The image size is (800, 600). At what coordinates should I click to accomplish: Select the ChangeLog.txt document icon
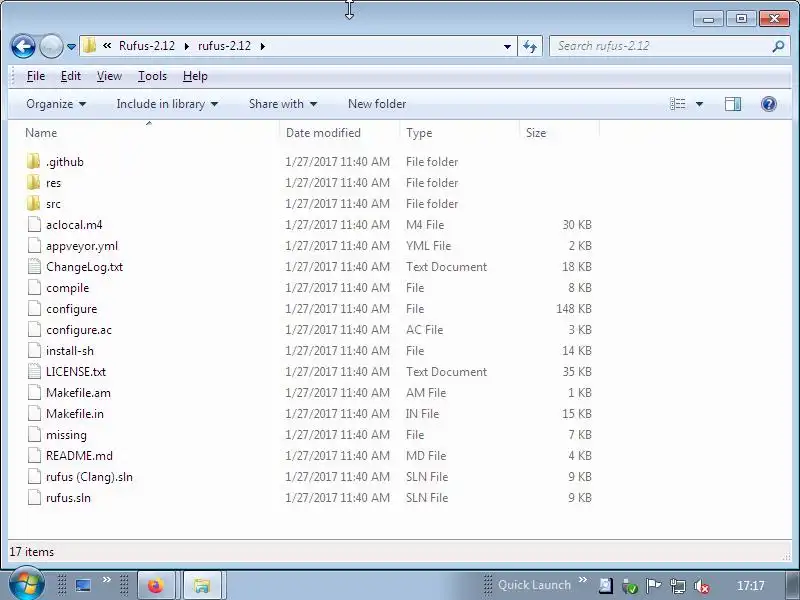point(34,266)
